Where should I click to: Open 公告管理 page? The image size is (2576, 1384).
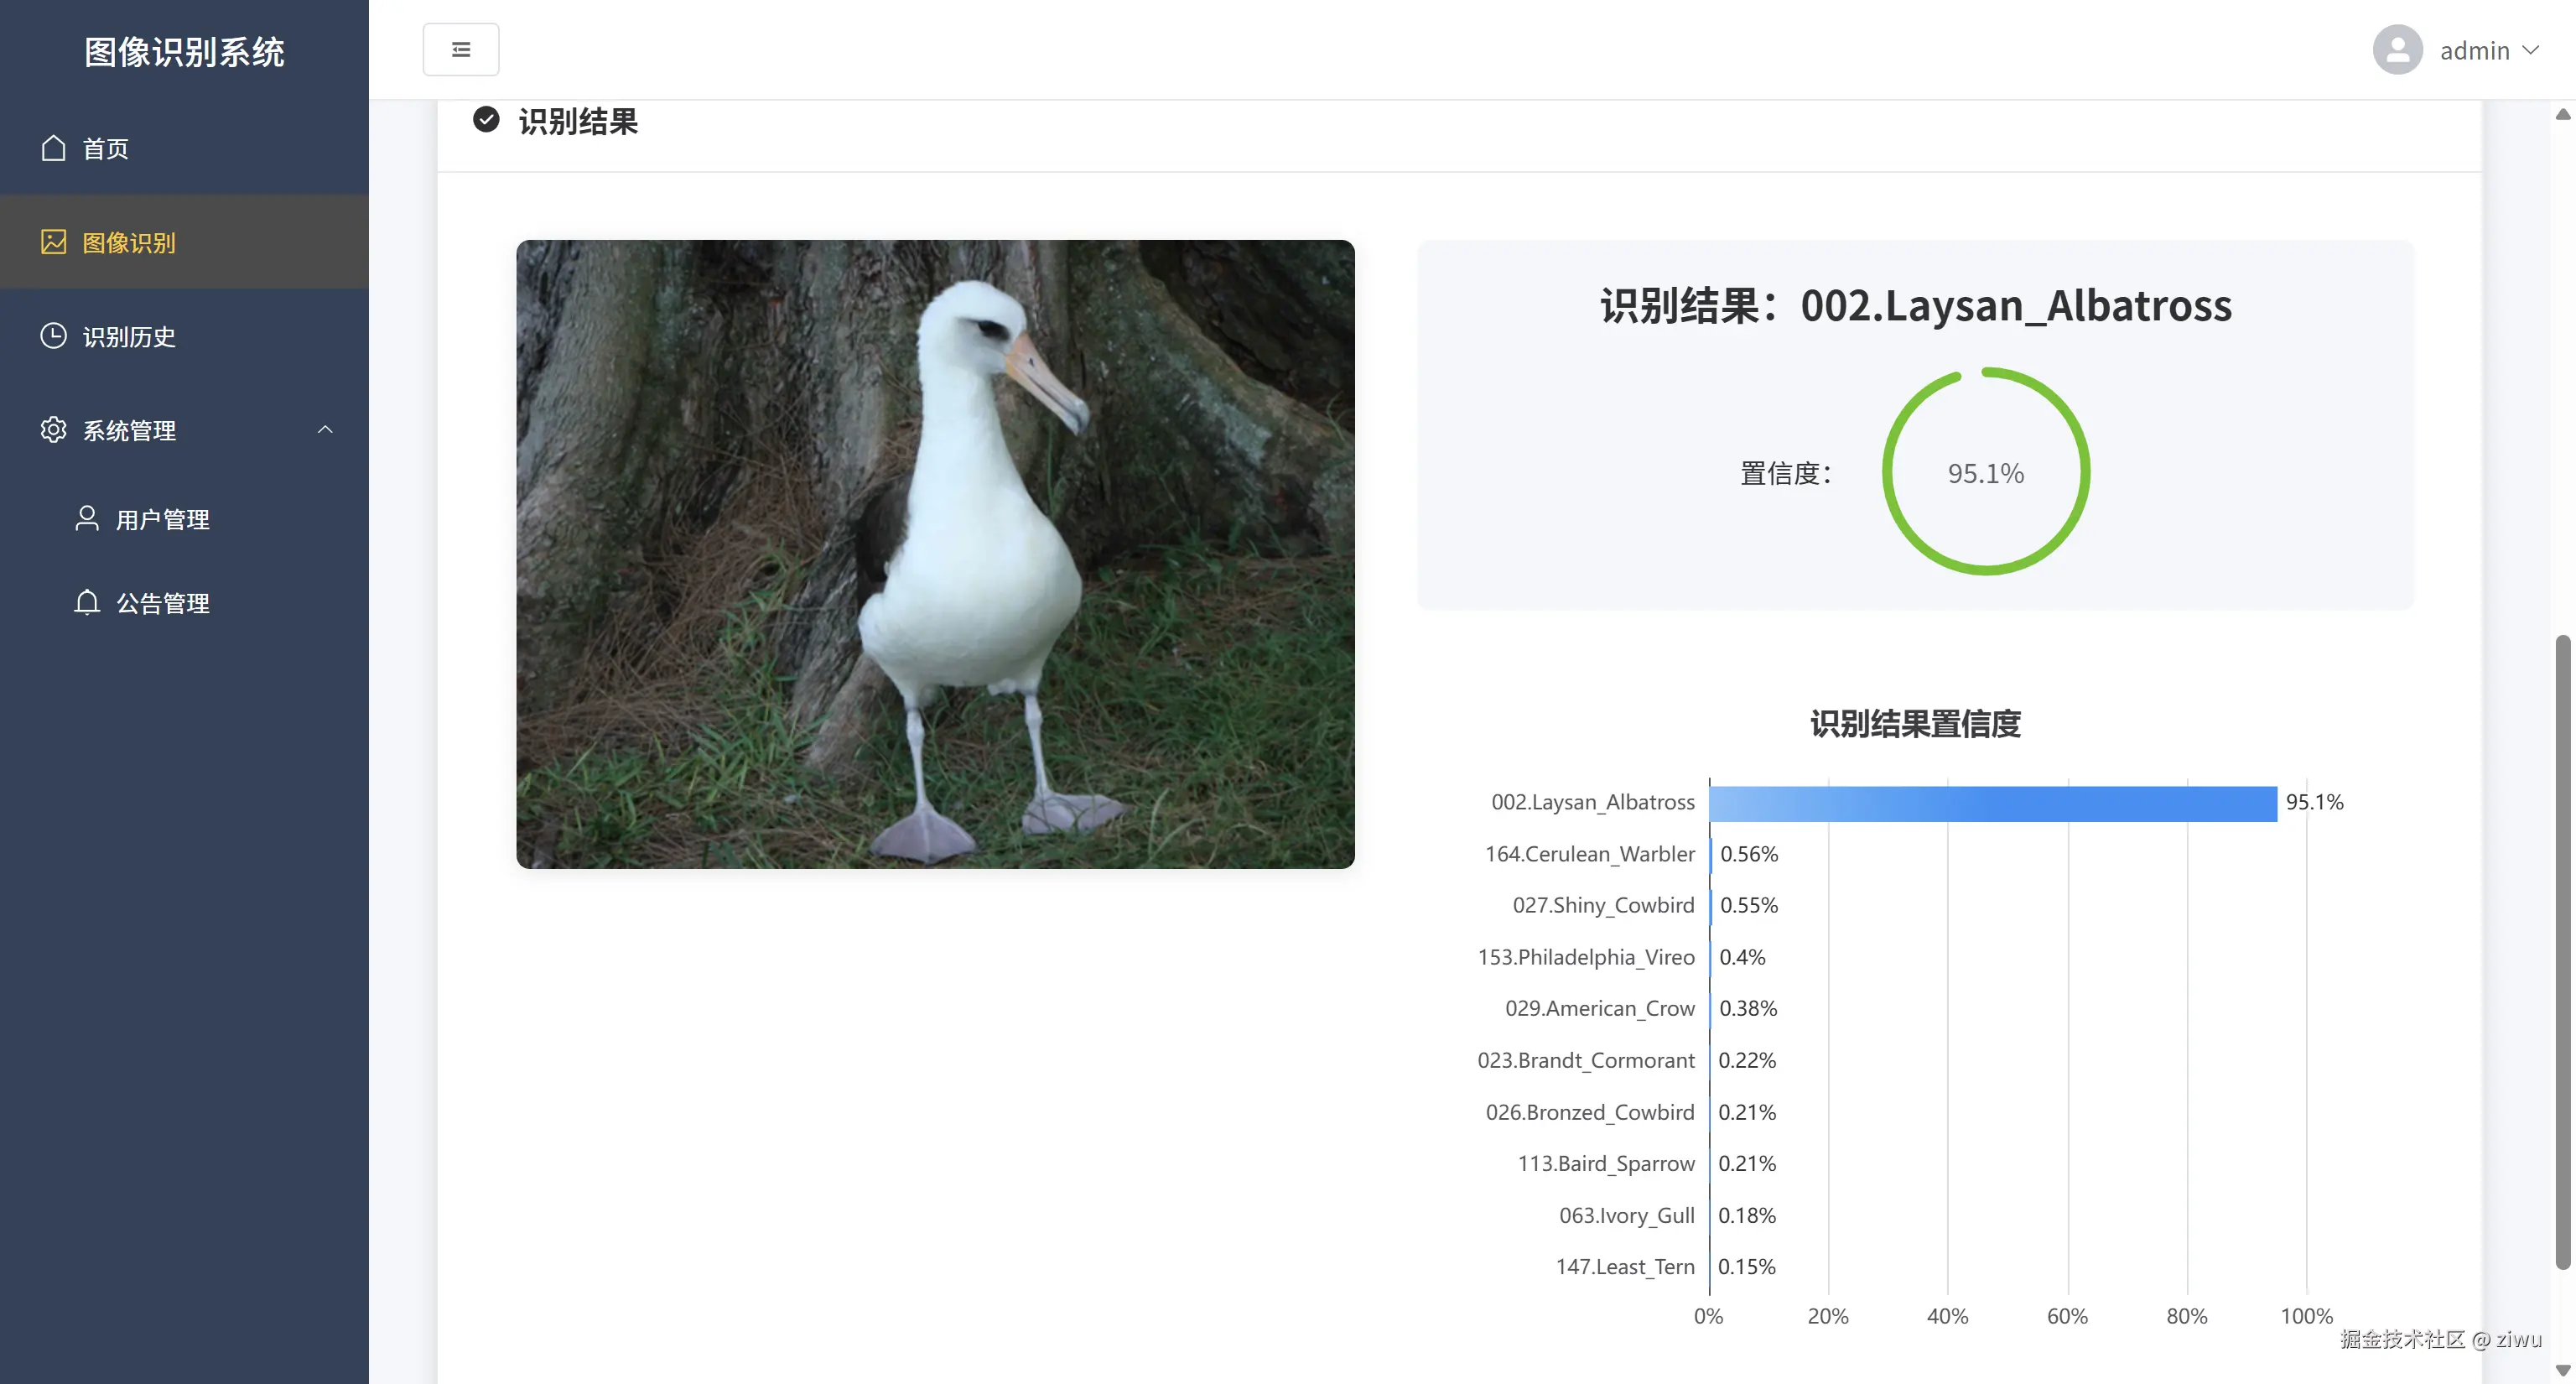point(162,604)
